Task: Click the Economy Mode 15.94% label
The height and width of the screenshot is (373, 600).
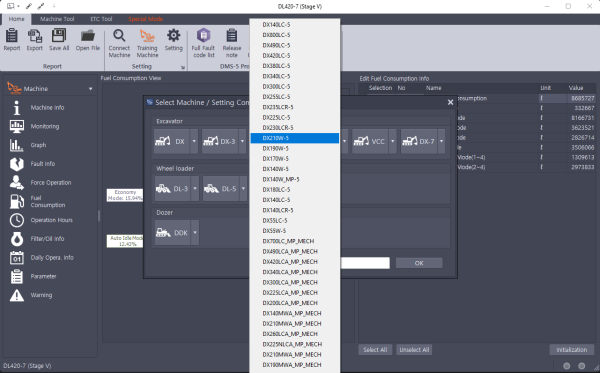Action: (x=125, y=195)
